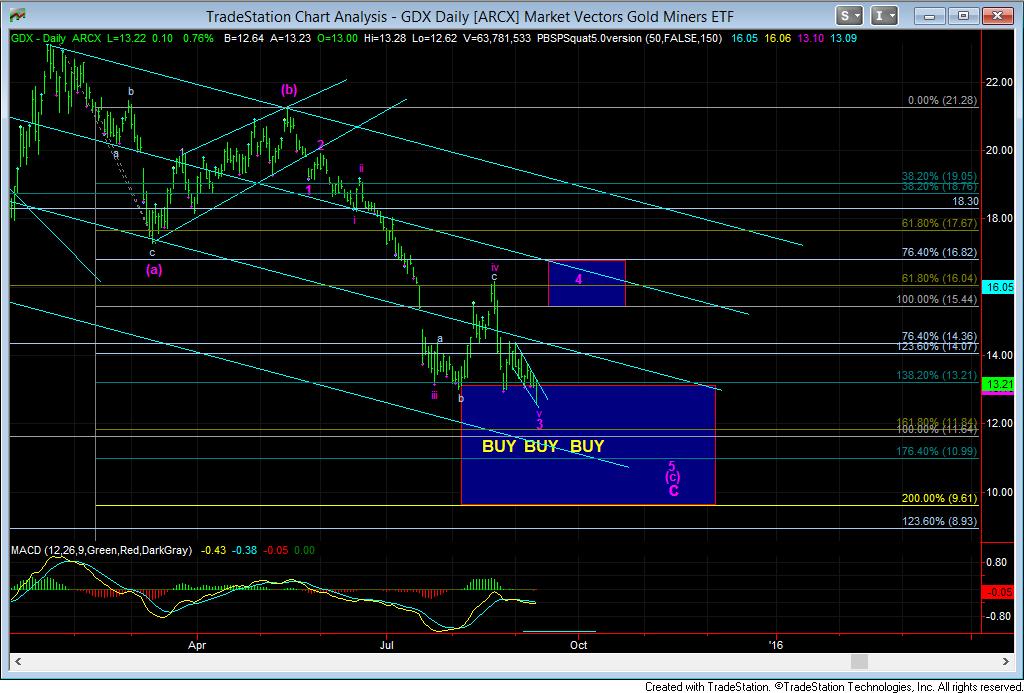Click the yellow BUY BUY BUY annotation
This screenshot has width=1024, height=693.
pos(543,446)
